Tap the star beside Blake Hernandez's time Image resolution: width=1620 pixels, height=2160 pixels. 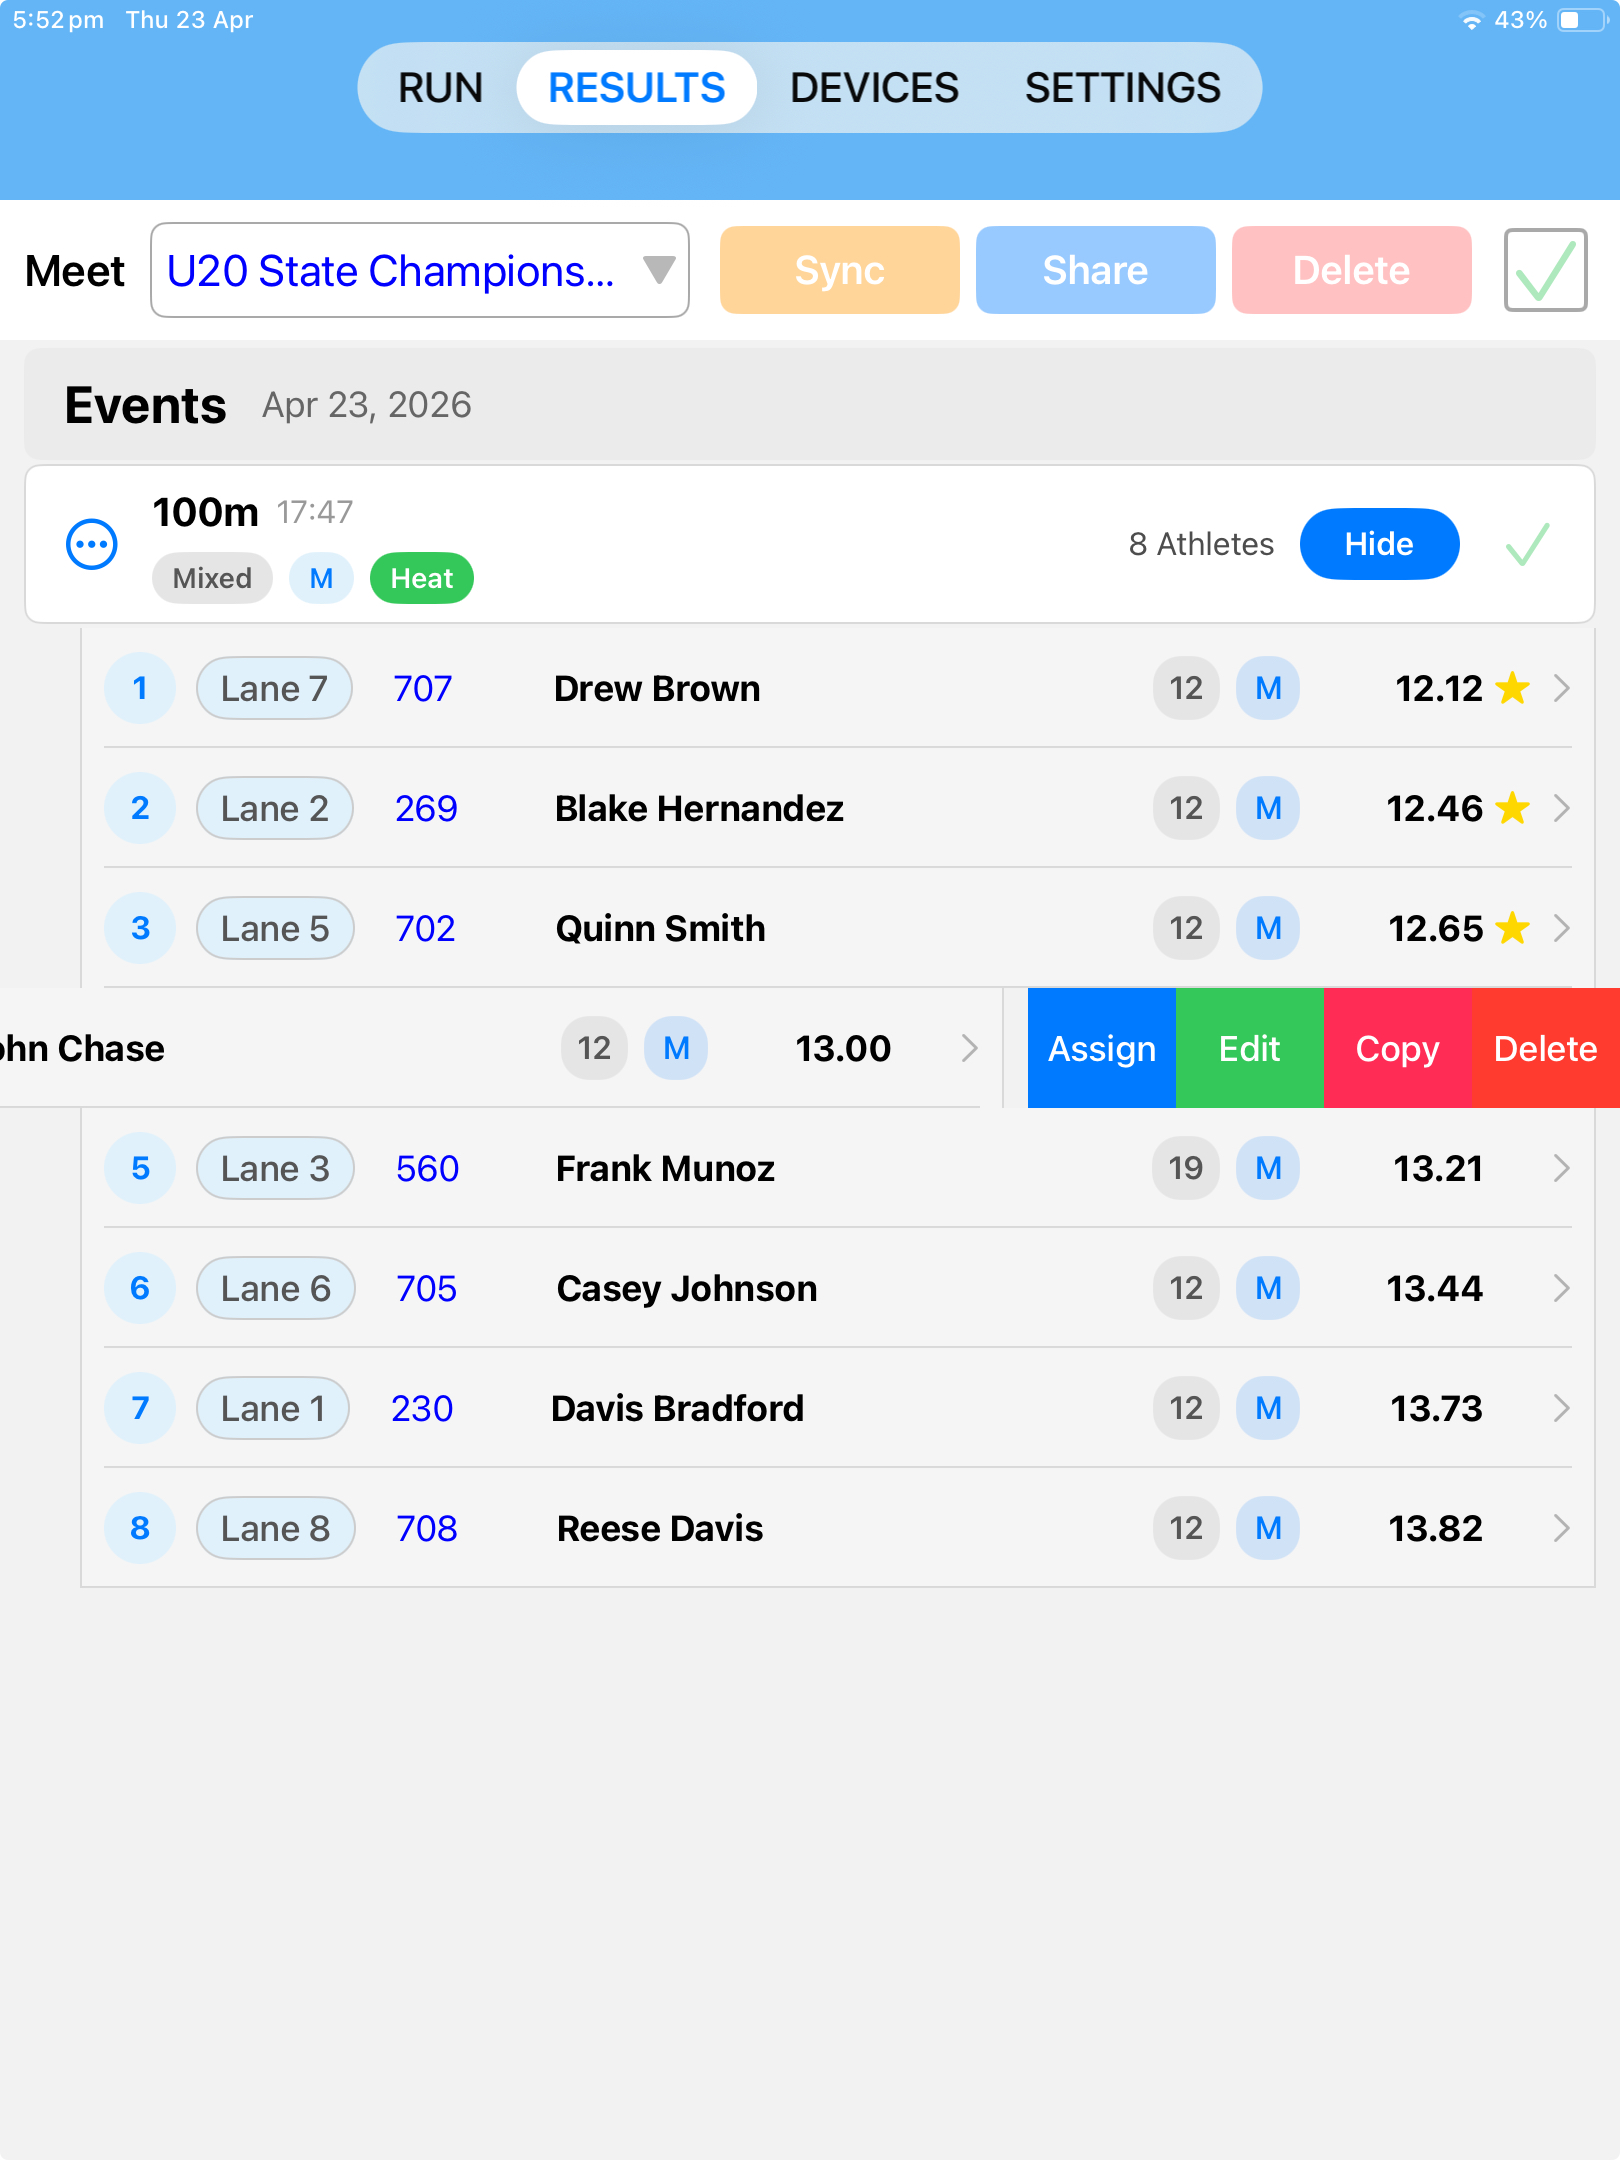click(x=1513, y=807)
